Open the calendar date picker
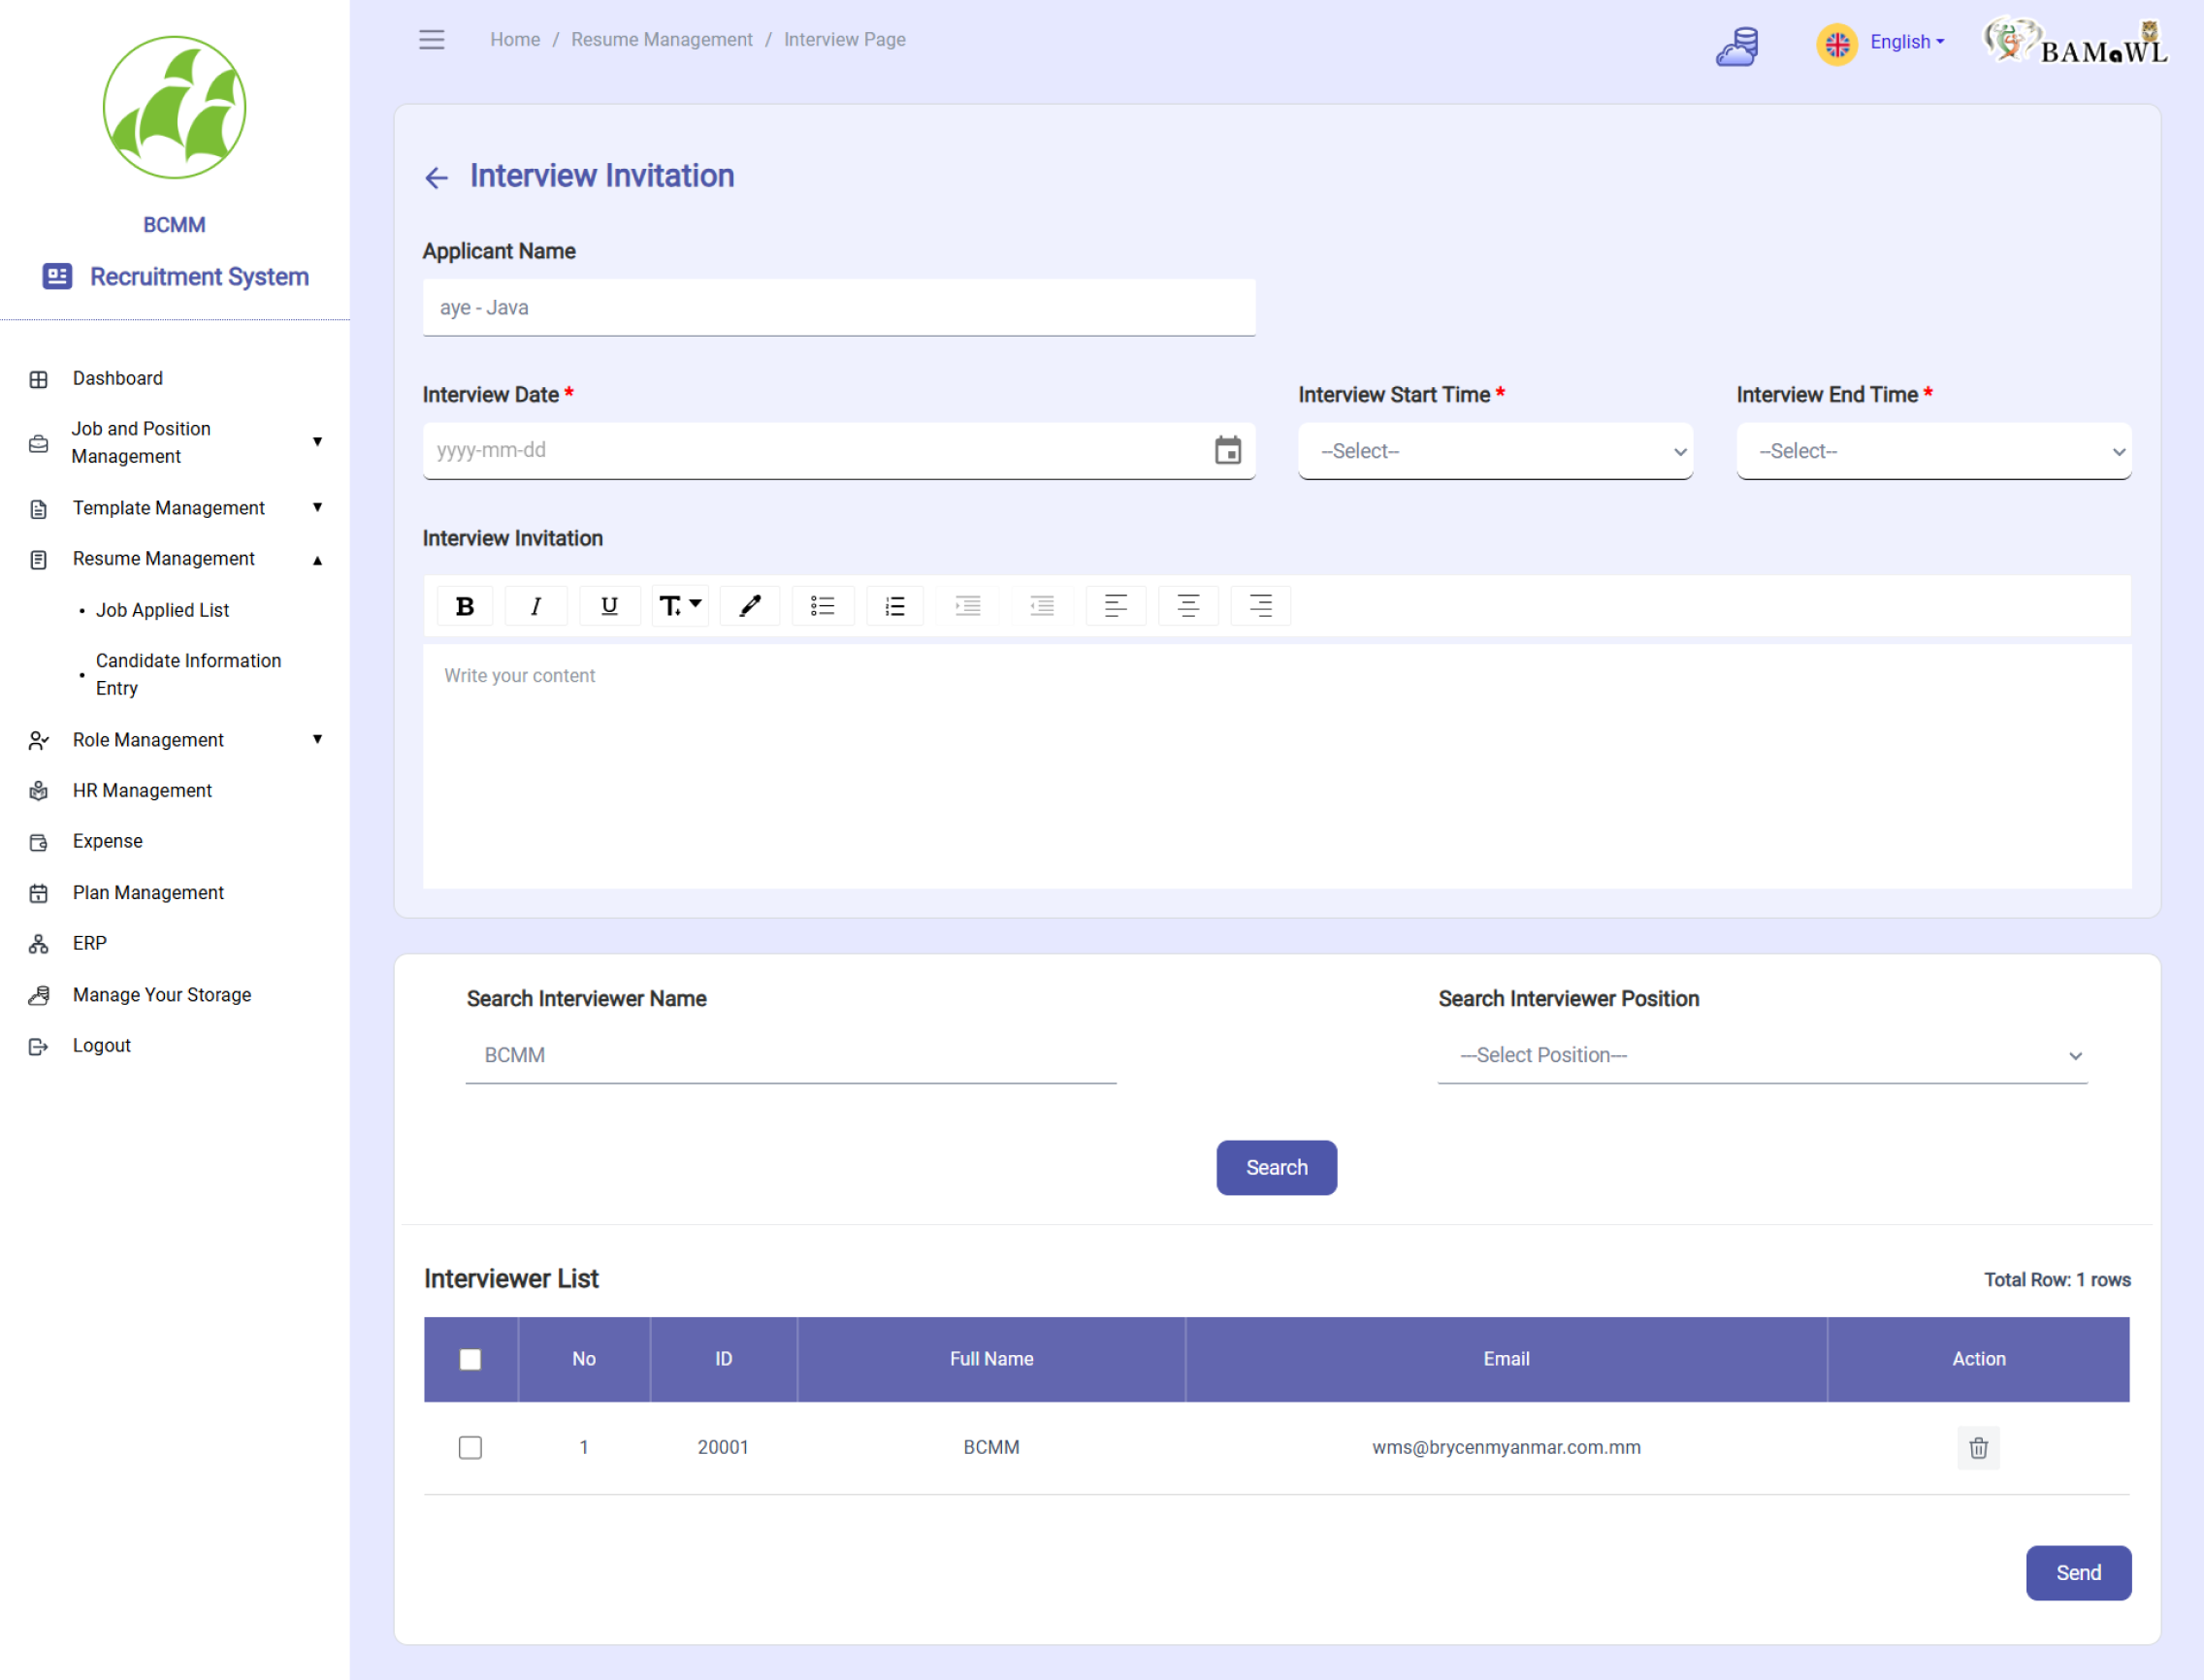Screen dimensions: 2204x1680 tap(1228, 450)
